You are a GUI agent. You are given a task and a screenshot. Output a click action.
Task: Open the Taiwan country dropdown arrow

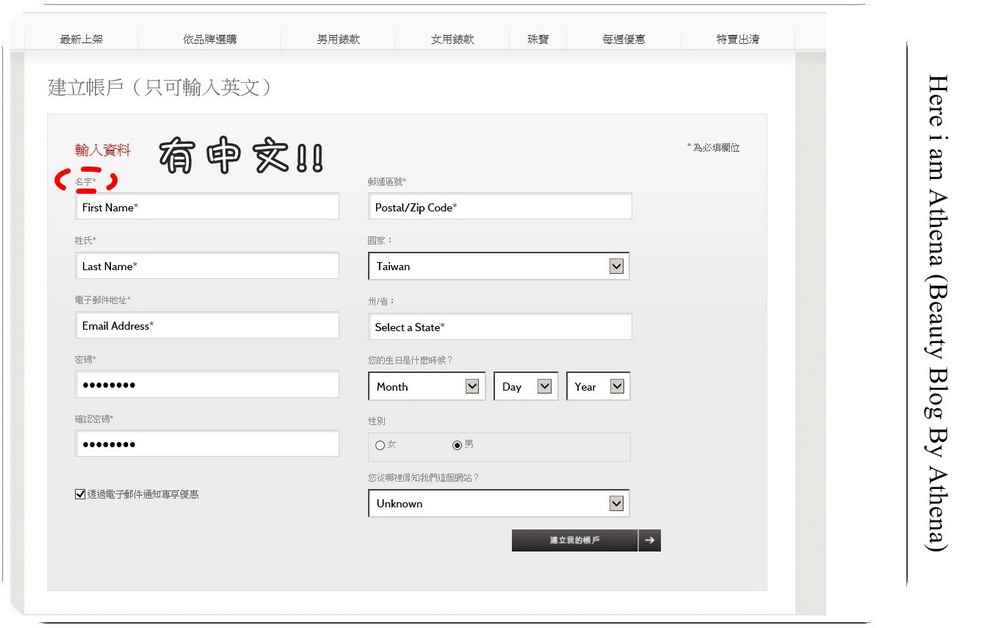pos(616,266)
